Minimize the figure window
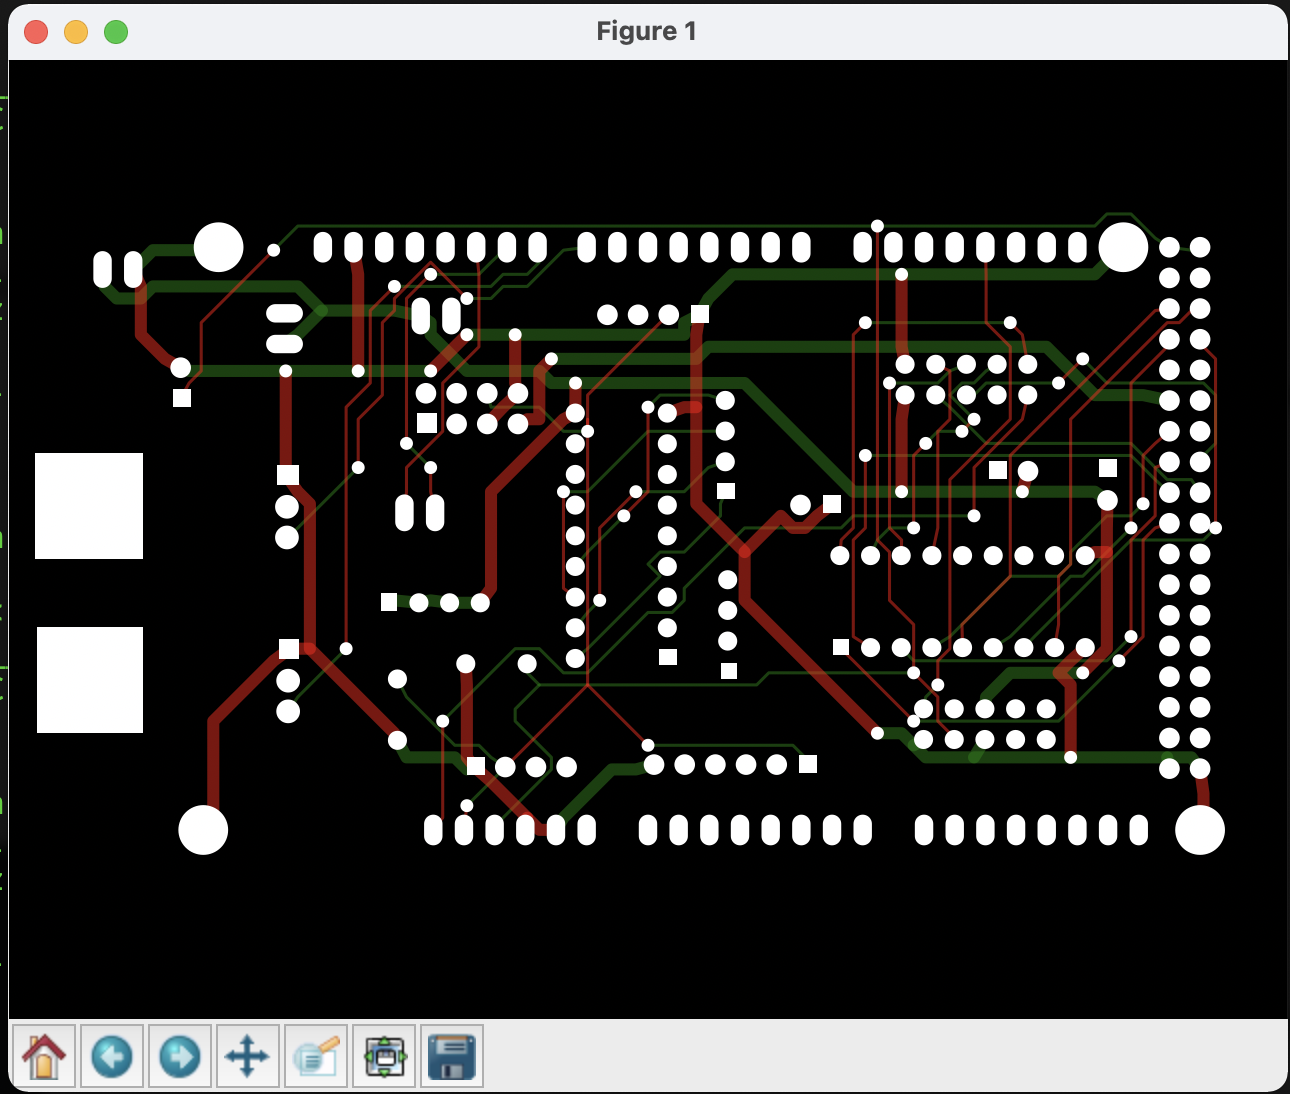The height and width of the screenshot is (1094, 1290). coord(75,31)
